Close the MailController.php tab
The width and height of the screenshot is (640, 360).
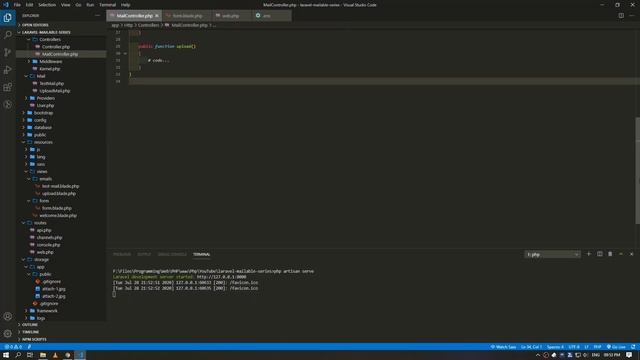pos(157,16)
